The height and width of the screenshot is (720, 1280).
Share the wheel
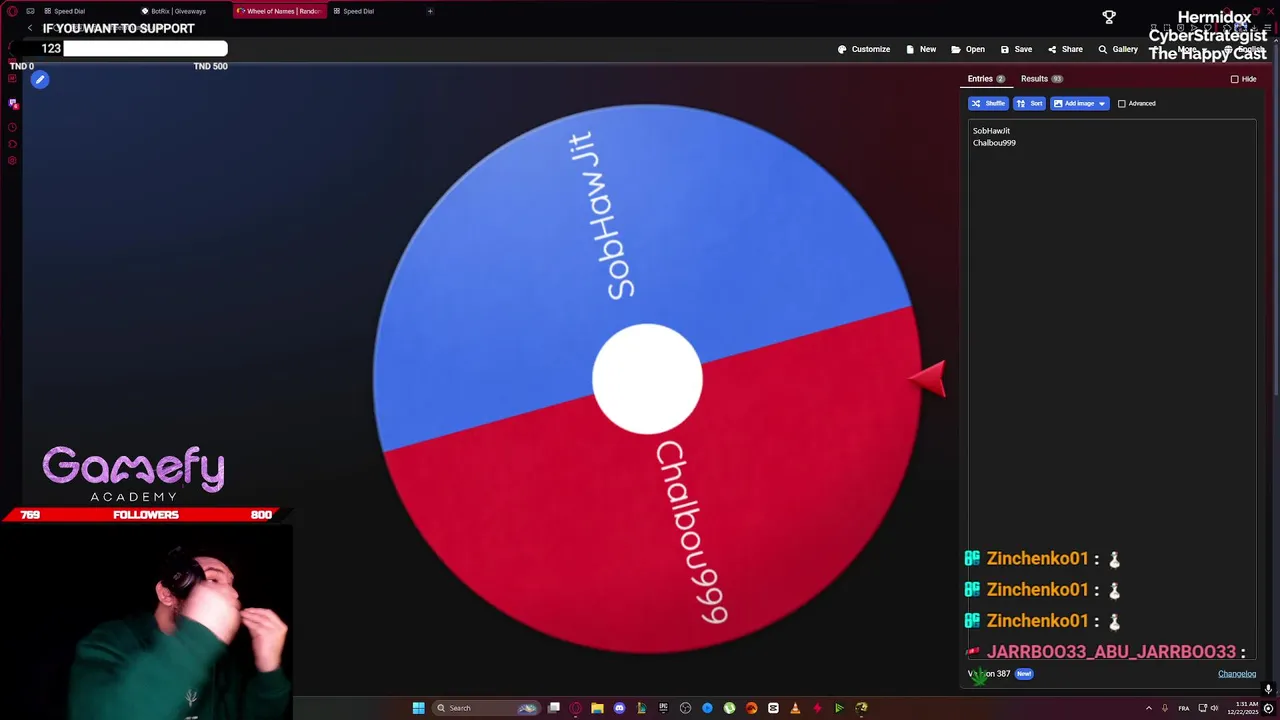[1065, 49]
